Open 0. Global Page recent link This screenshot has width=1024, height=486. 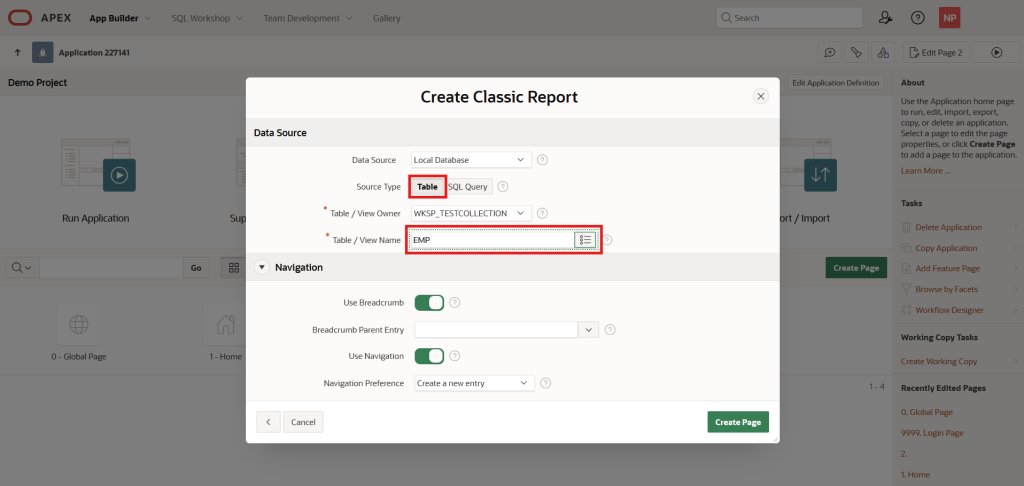pyautogui.click(x=927, y=412)
